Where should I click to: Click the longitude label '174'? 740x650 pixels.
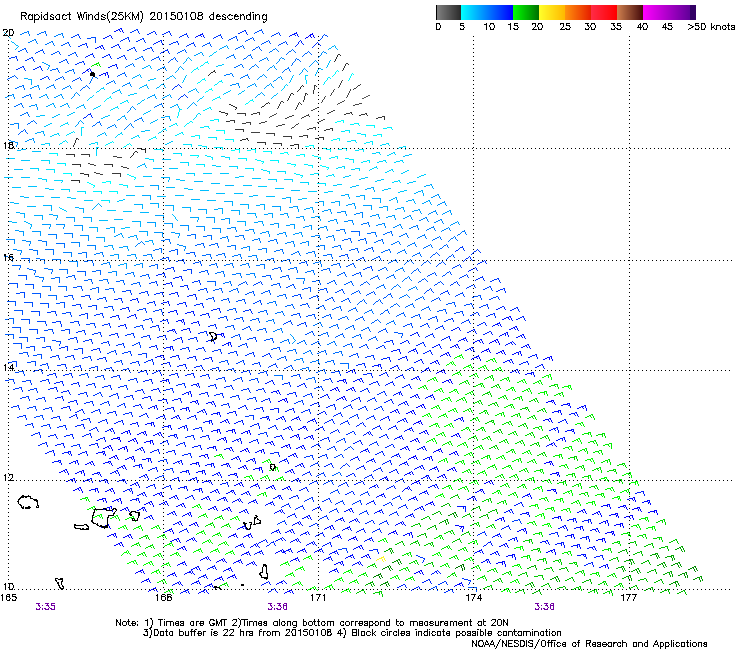473,598
